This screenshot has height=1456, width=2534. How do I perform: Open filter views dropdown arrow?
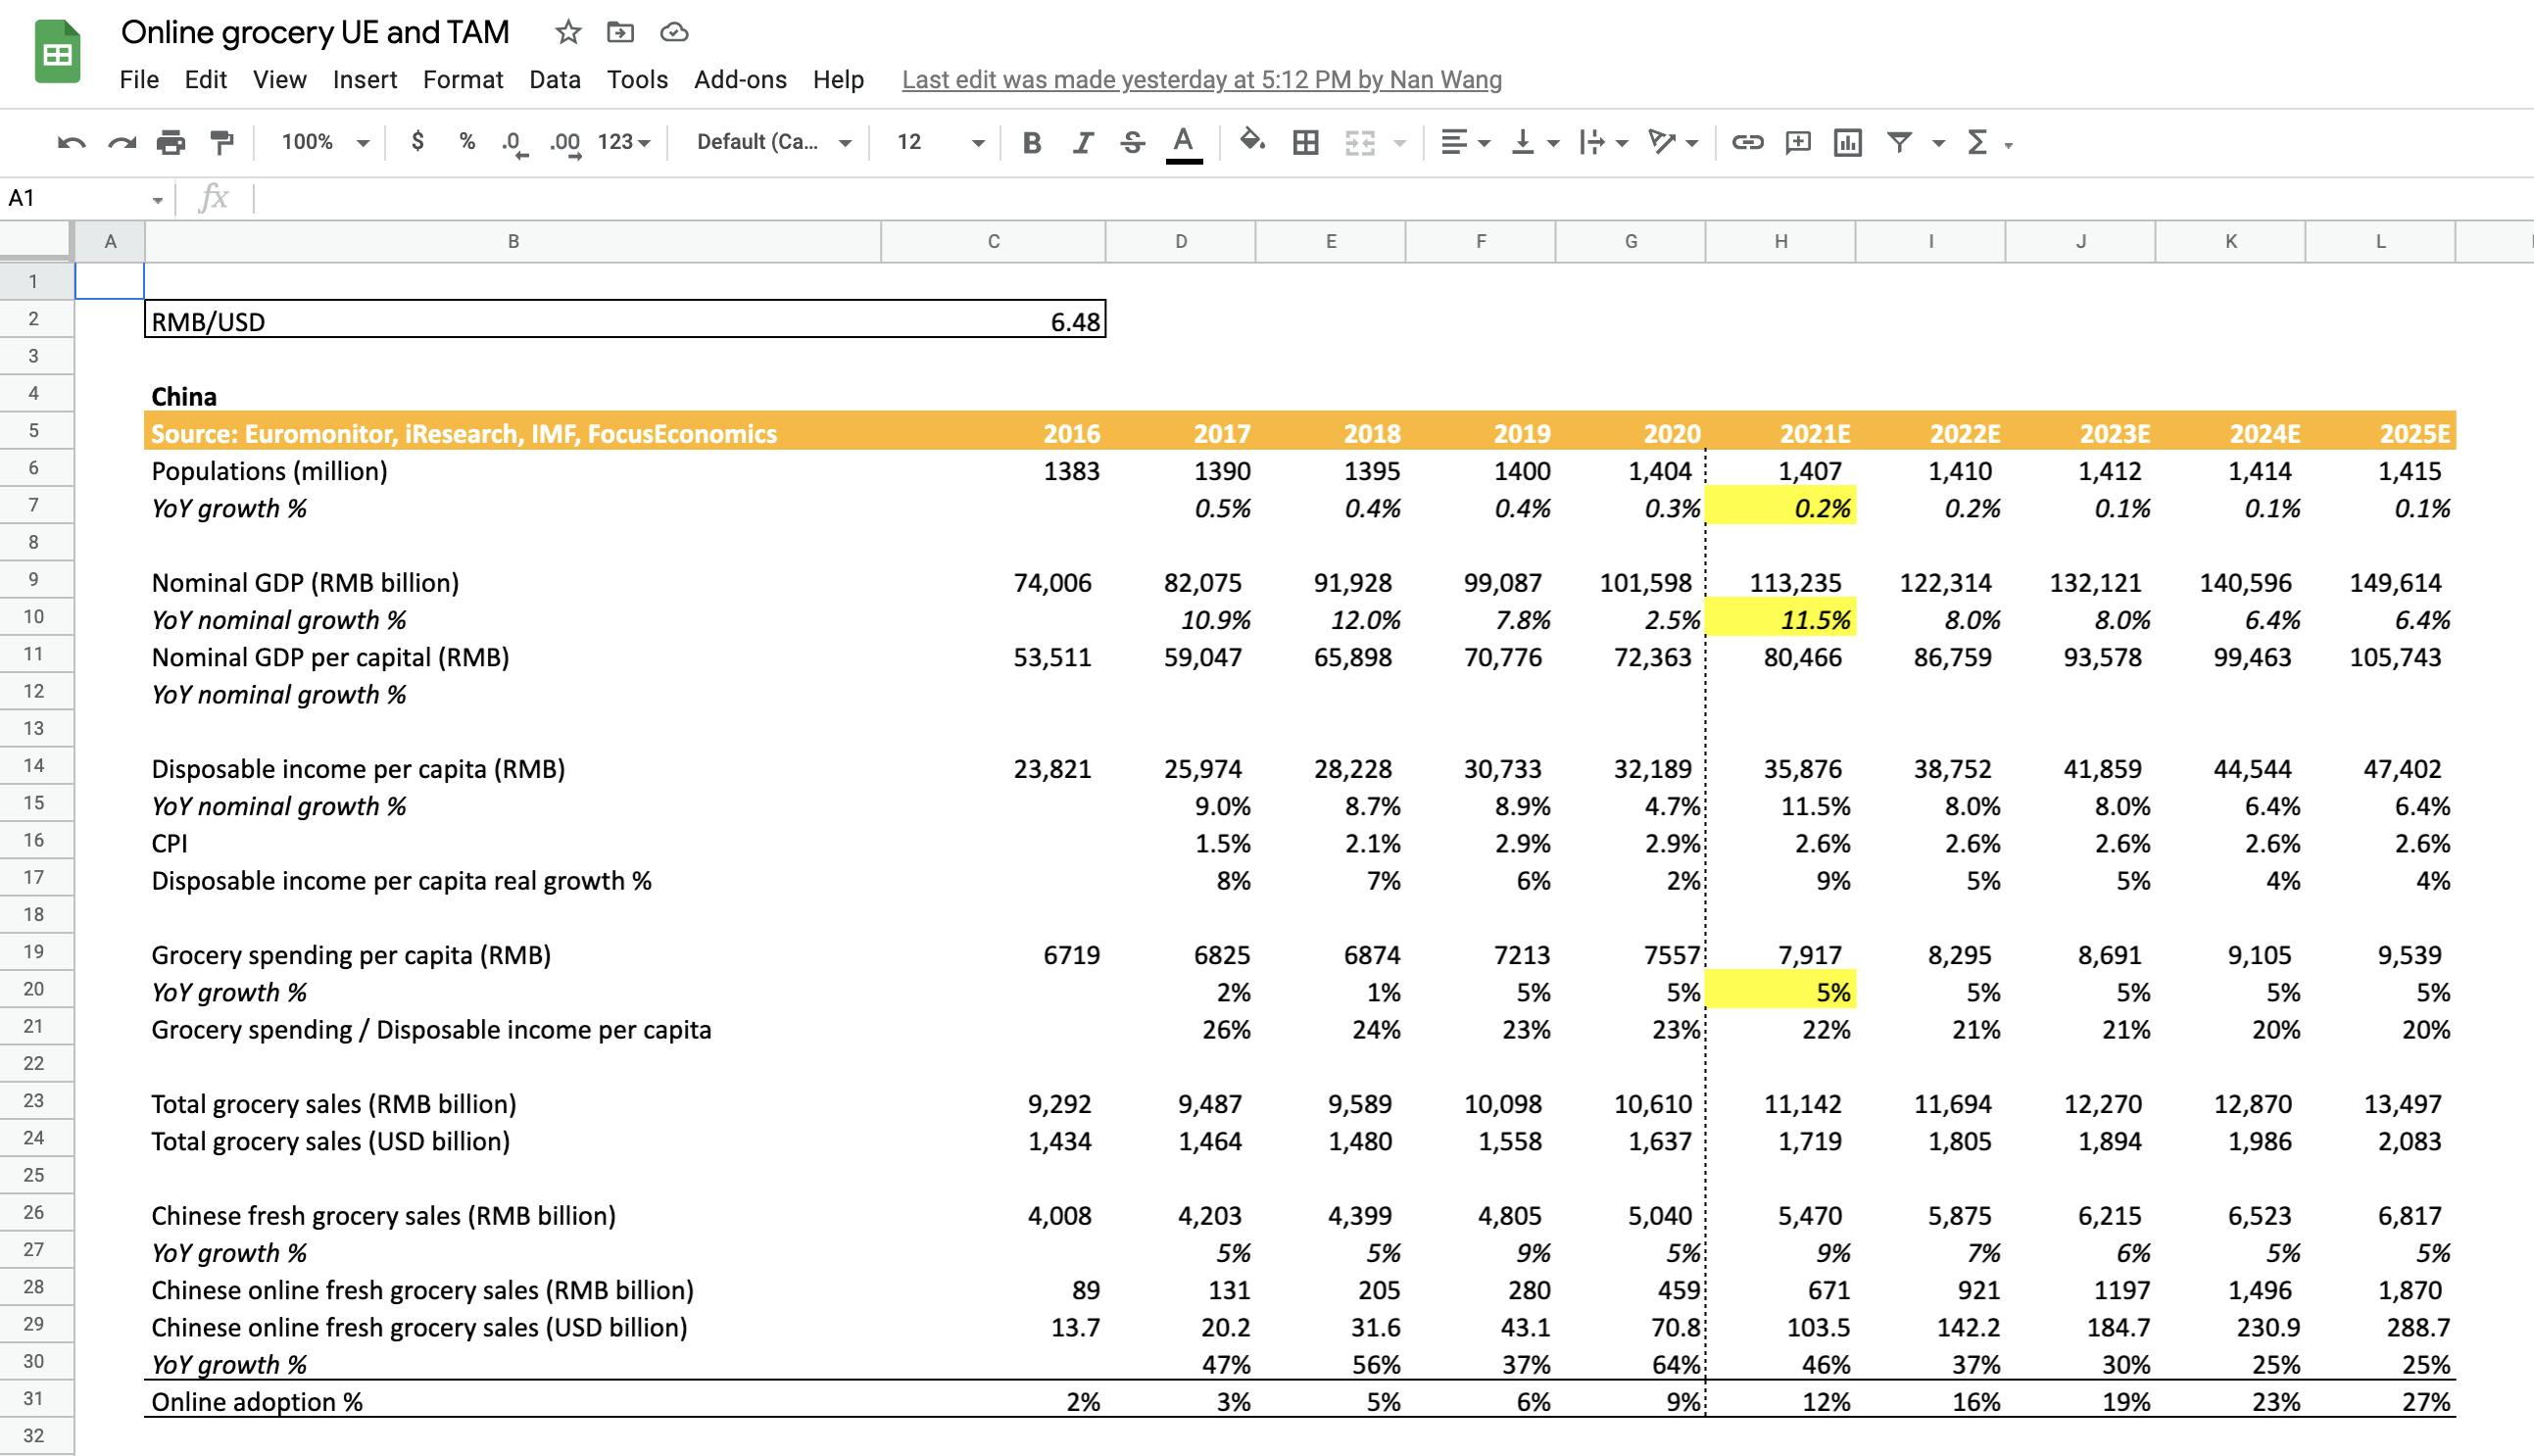1938,144
